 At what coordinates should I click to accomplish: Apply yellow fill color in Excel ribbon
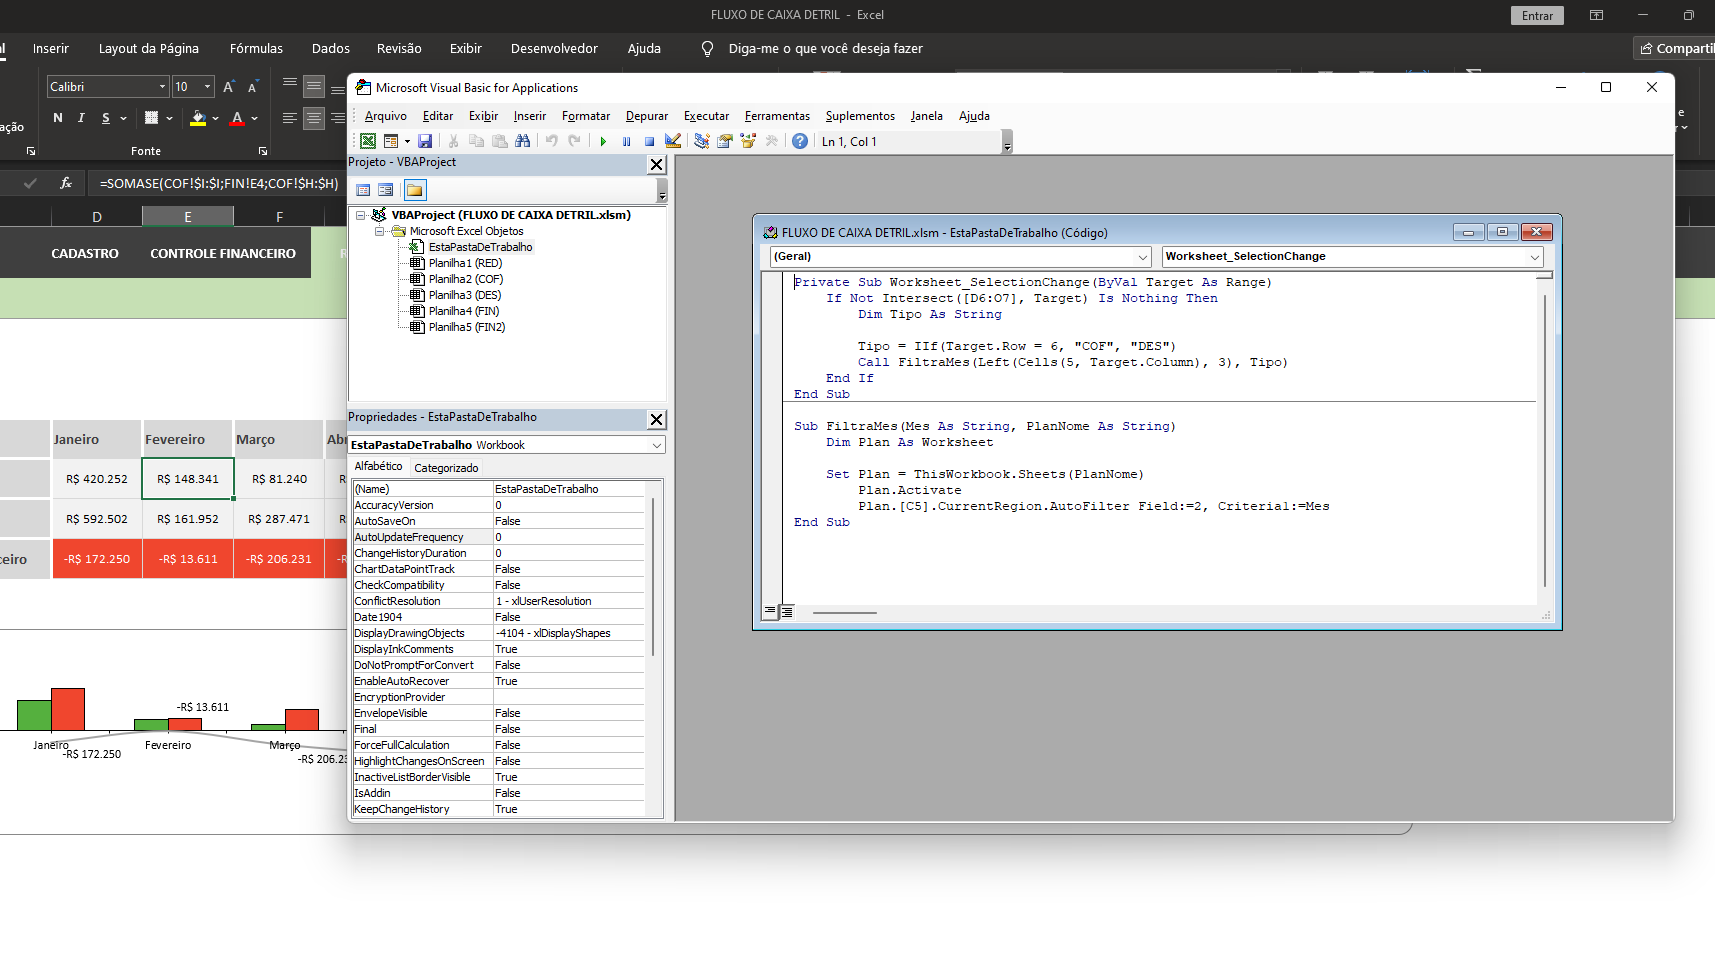pos(198,118)
